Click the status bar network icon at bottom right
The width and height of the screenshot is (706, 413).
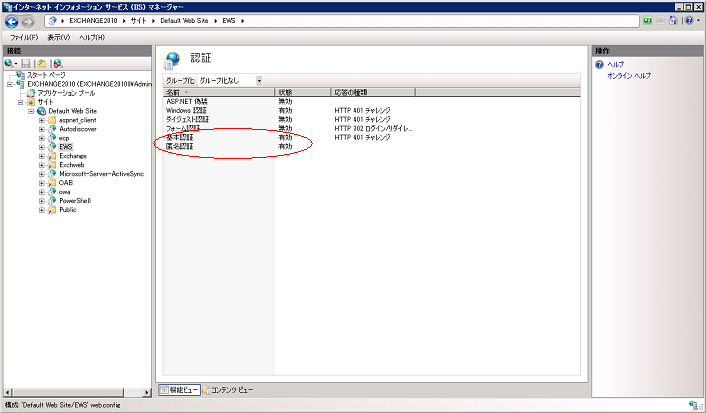click(694, 405)
